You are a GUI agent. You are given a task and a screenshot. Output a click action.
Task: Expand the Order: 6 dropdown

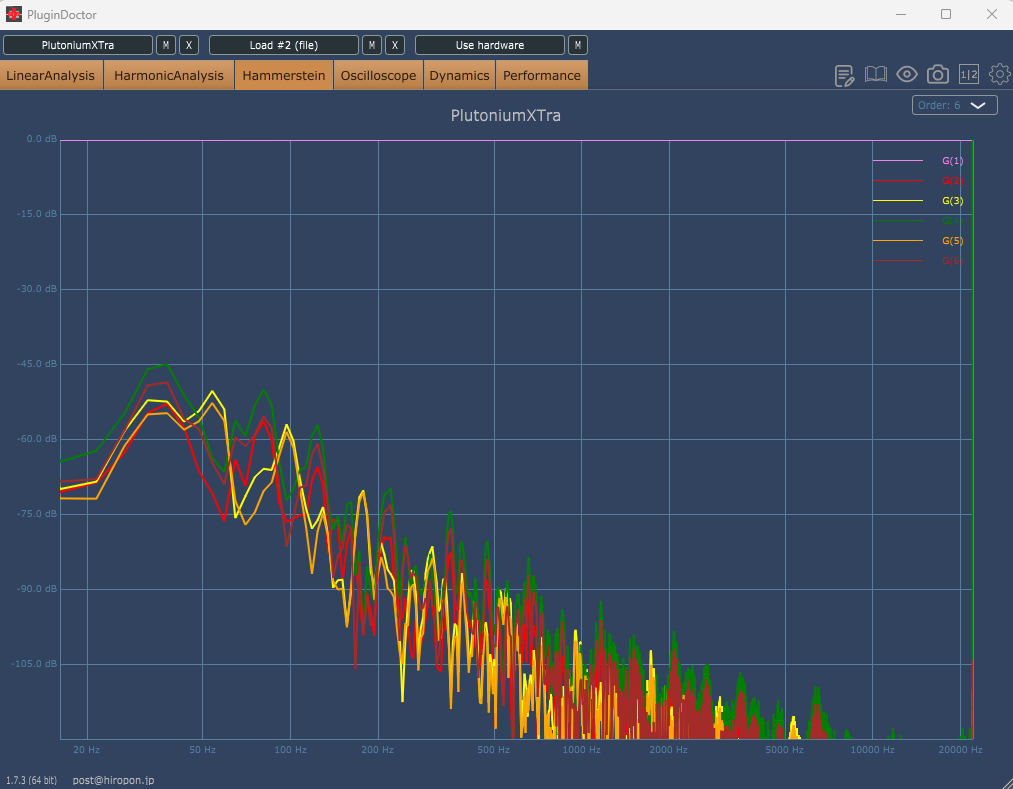click(x=954, y=105)
